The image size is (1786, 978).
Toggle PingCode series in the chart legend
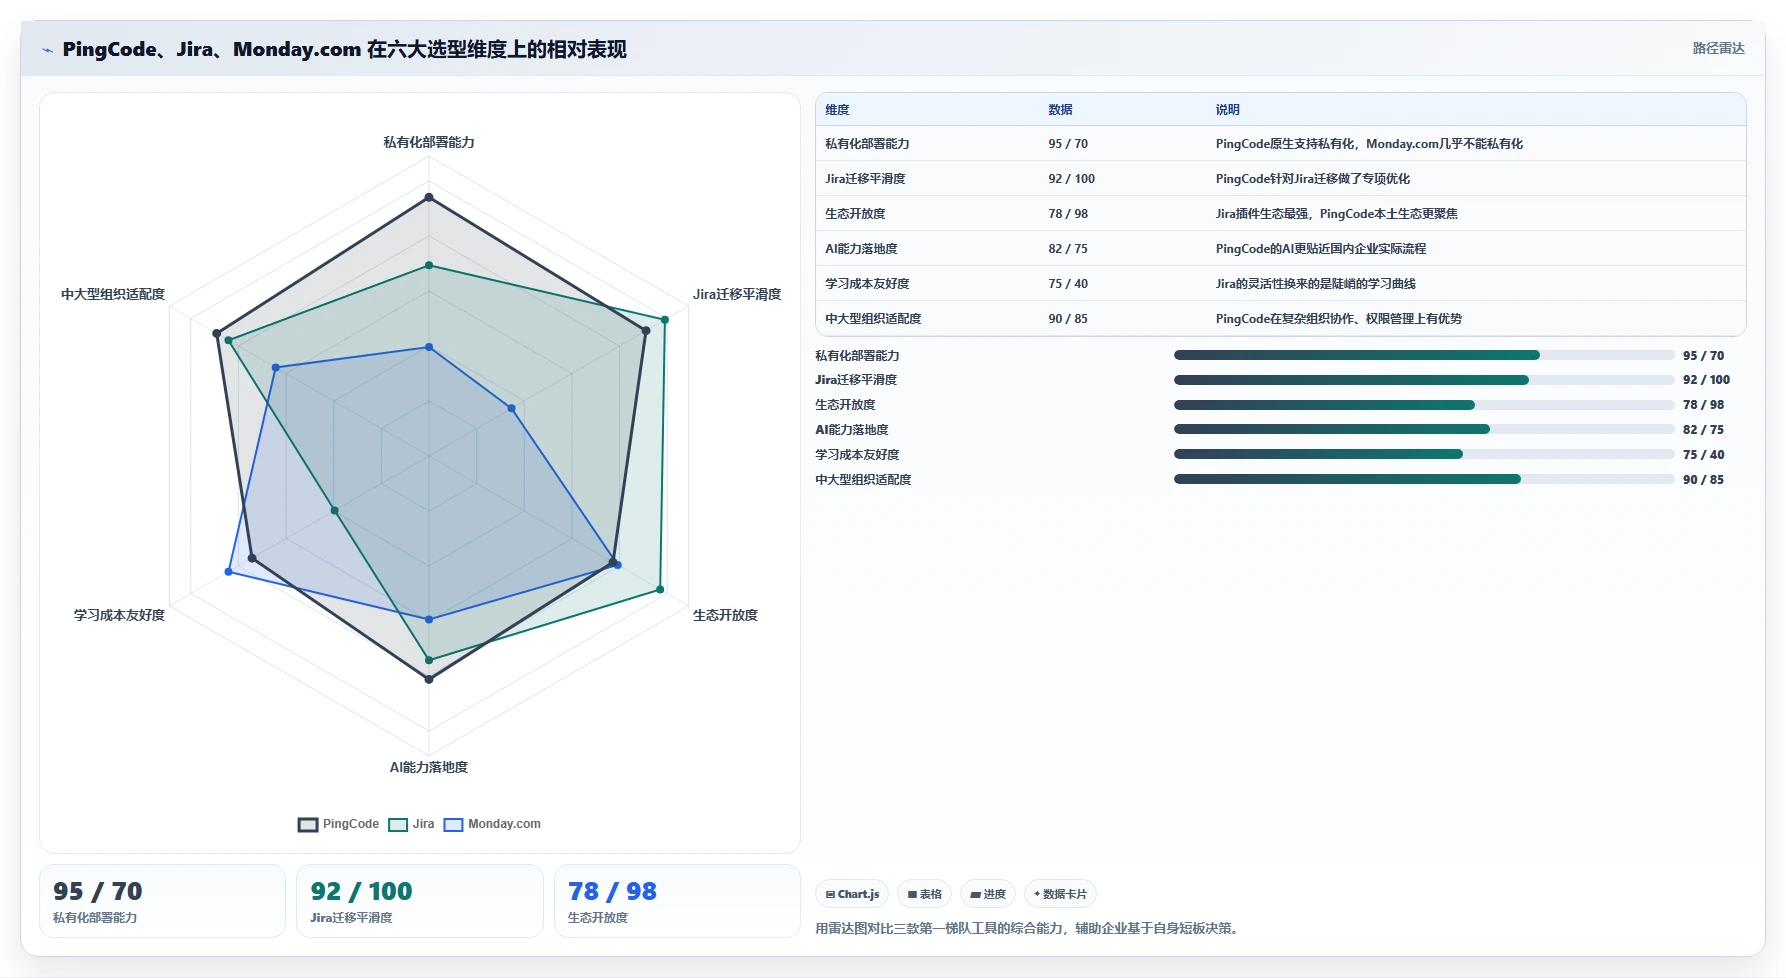pyautogui.click(x=338, y=824)
